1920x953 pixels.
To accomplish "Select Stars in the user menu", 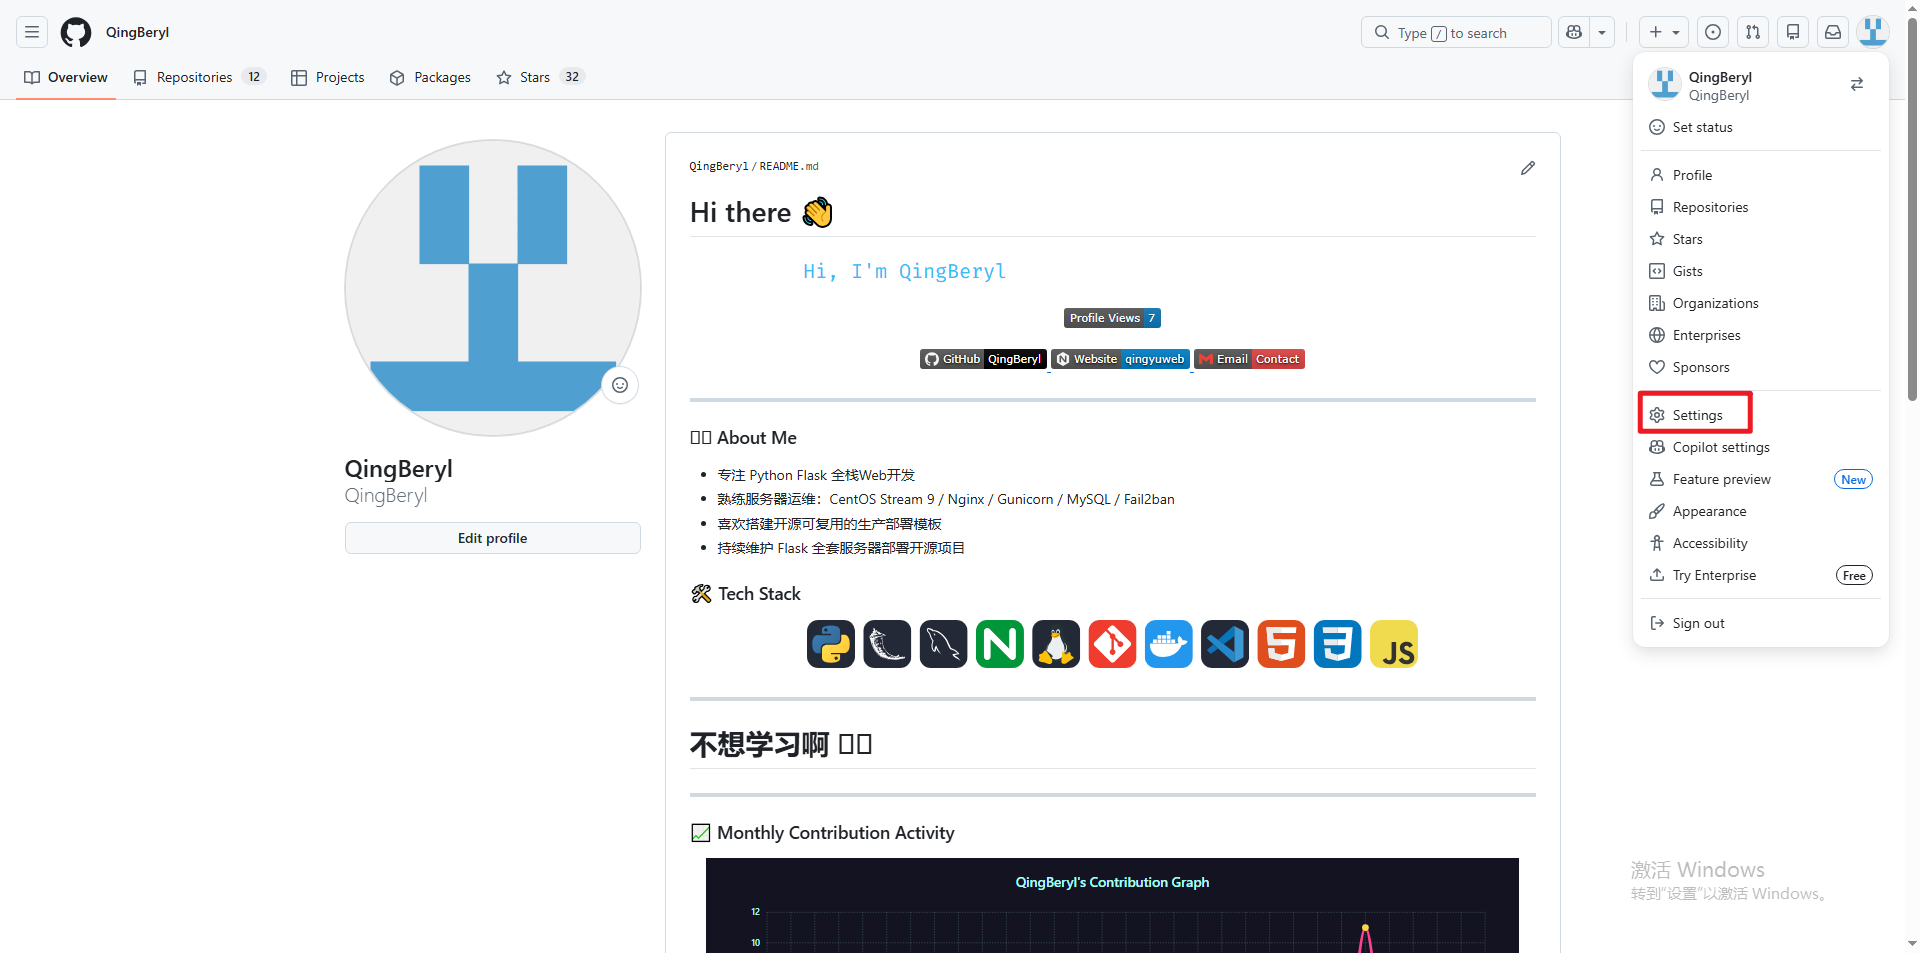I will [x=1761, y=239].
